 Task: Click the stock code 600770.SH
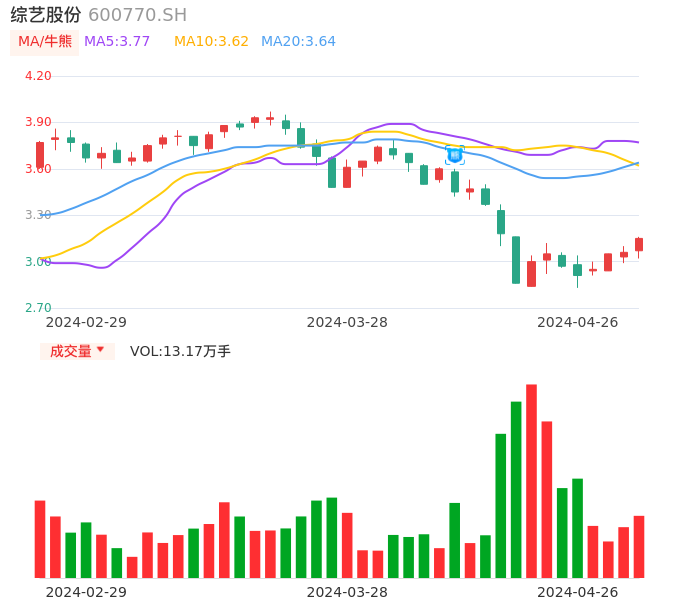[x=137, y=15]
